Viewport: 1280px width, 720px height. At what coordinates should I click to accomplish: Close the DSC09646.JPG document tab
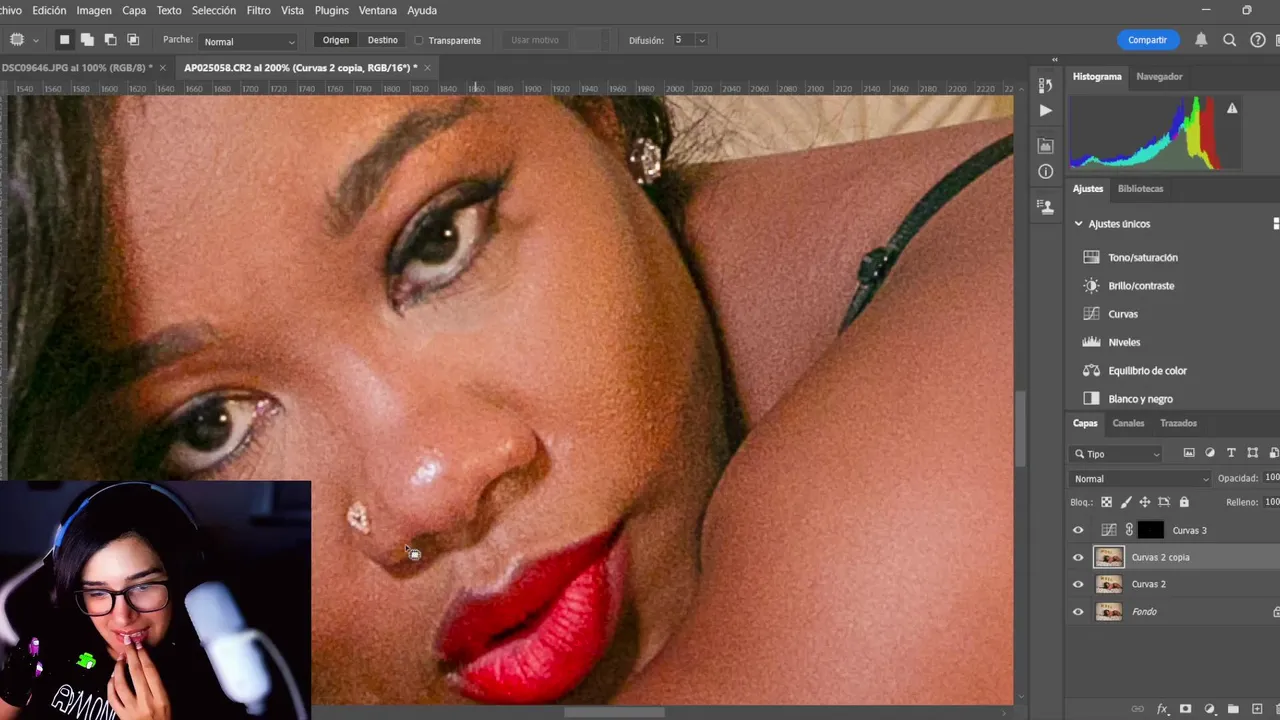pos(162,68)
